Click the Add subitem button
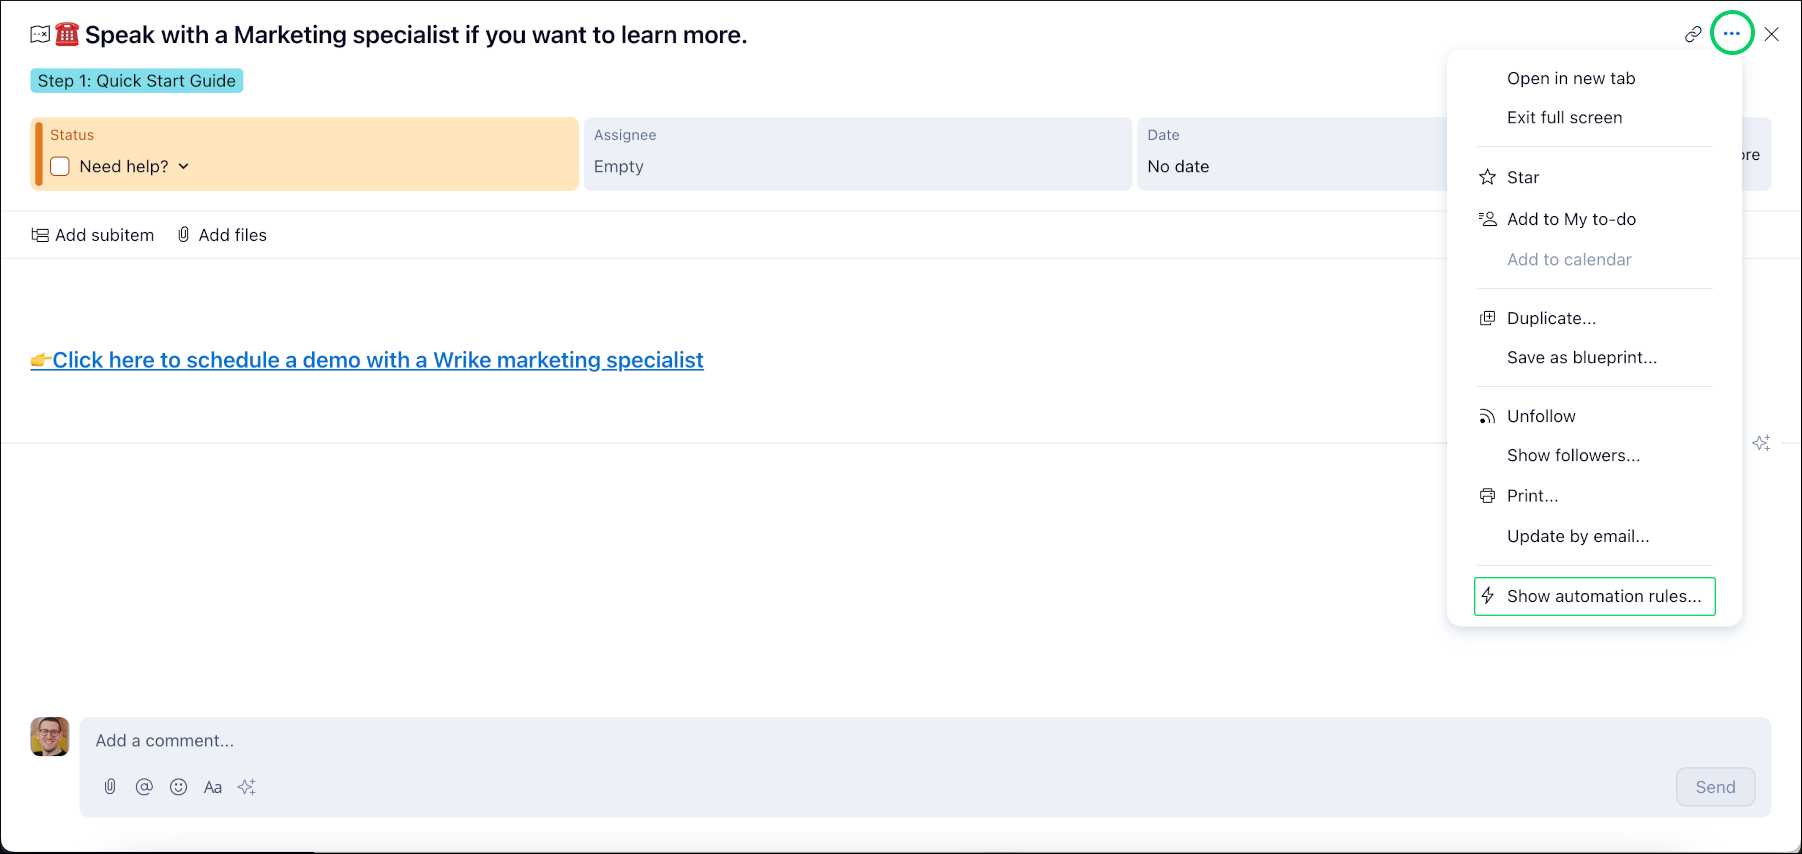Image resolution: width=1802 pixels, height=854 pixels. click(x=93, y=235)
